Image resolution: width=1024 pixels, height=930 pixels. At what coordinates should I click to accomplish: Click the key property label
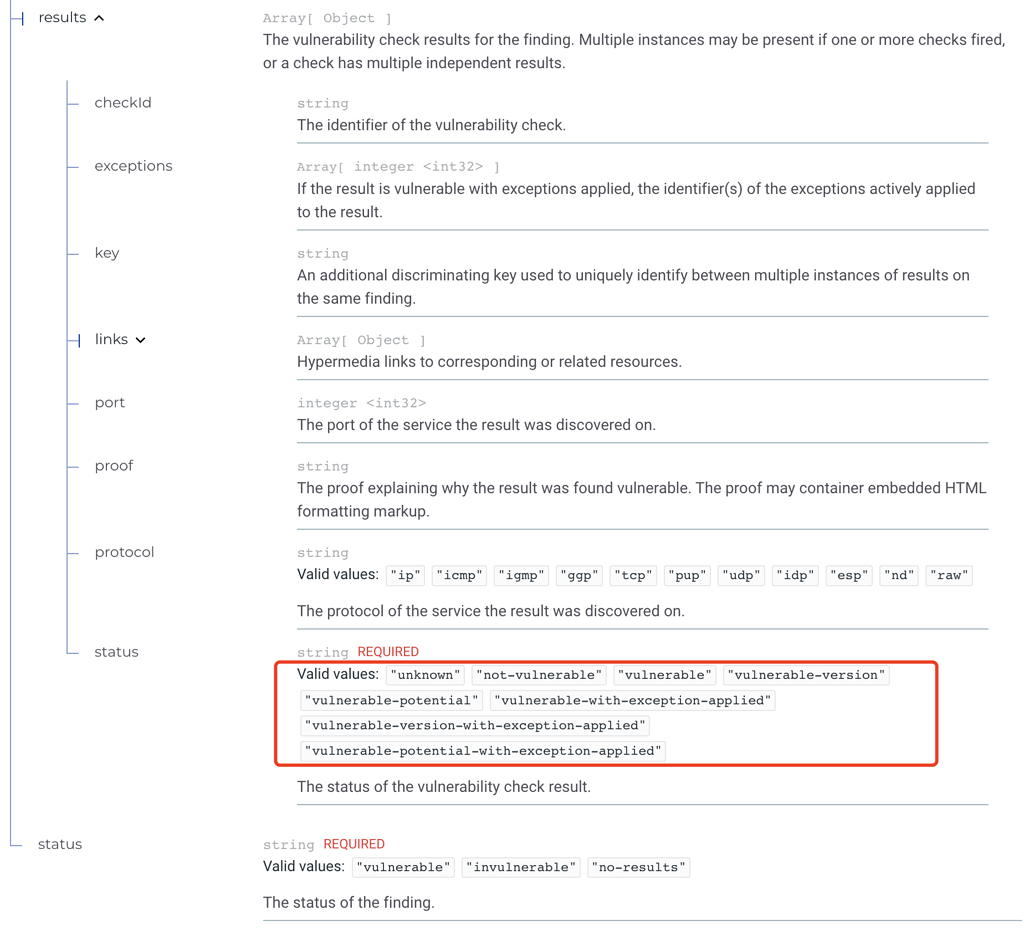(x=107, y=252)
